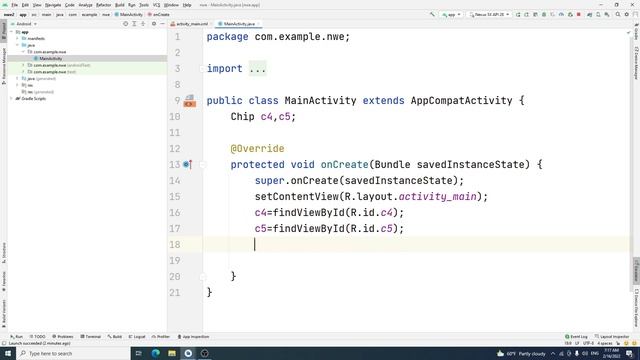Click the Sync Project with Gradle icon
640x360 pixels.
(x=589, y=15)
